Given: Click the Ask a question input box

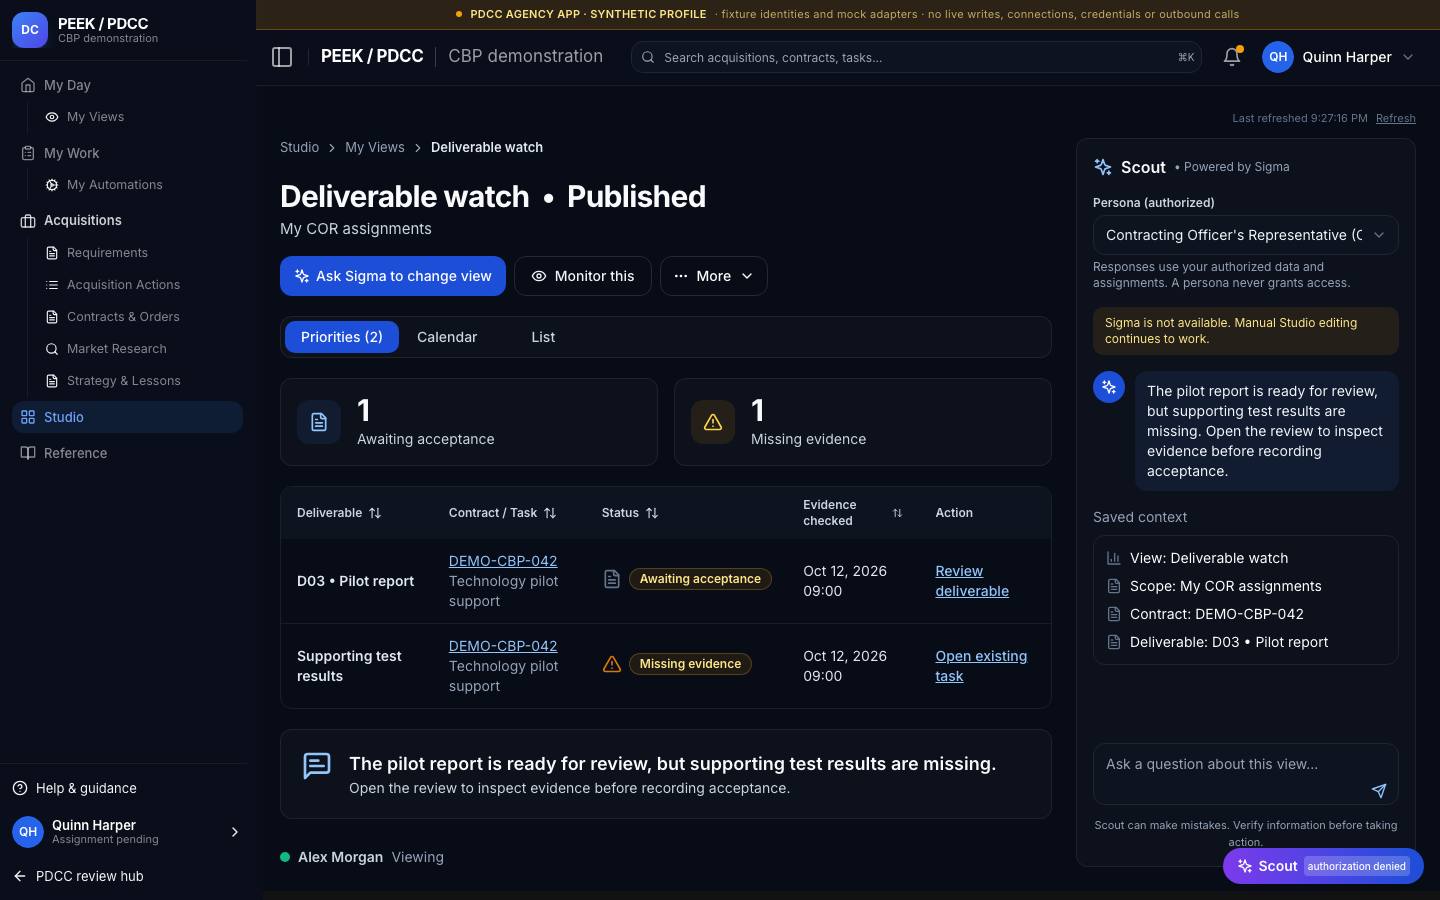Looking at the screenshot, I should tap(1245, 774).
